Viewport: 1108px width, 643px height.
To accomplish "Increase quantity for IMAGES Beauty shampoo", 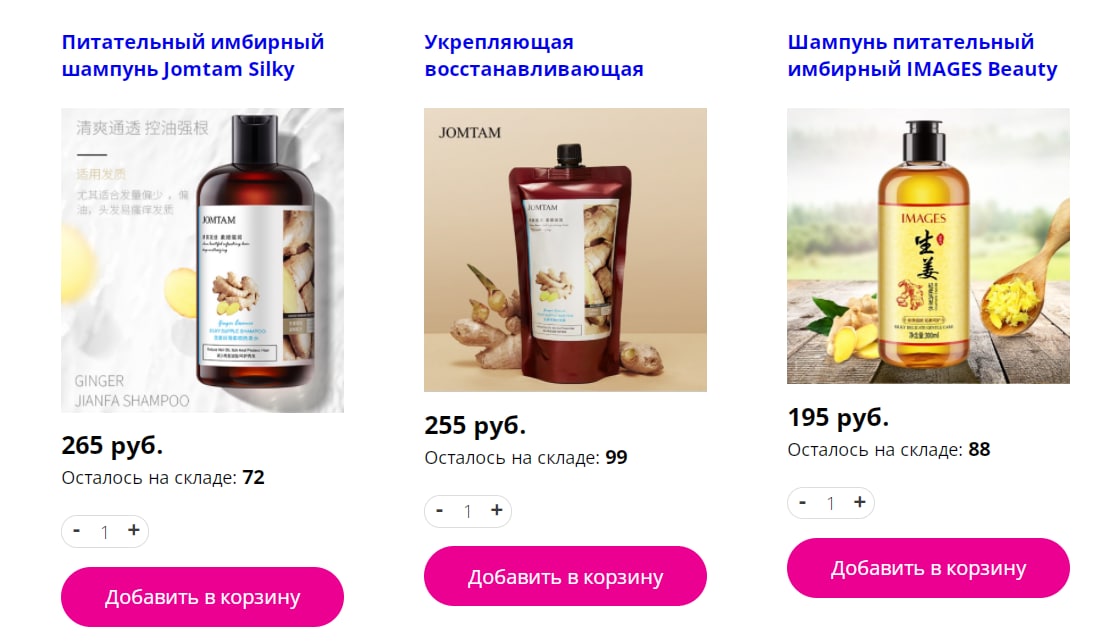I will point(859,502).
